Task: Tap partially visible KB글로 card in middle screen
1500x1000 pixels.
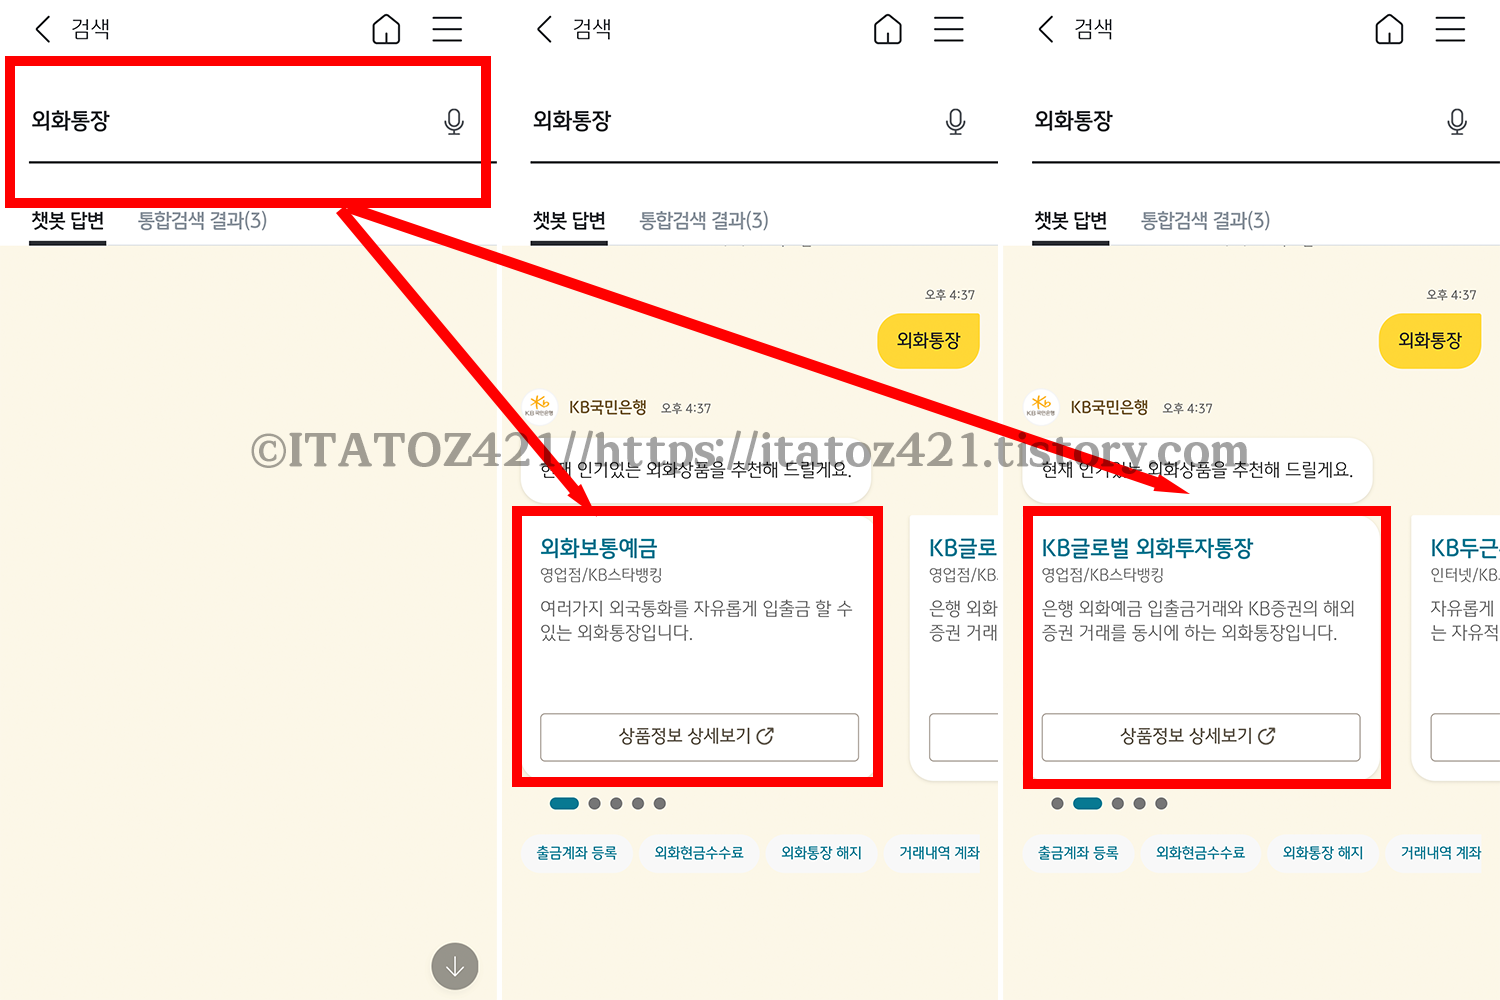Action: click(x=955, y=647)
